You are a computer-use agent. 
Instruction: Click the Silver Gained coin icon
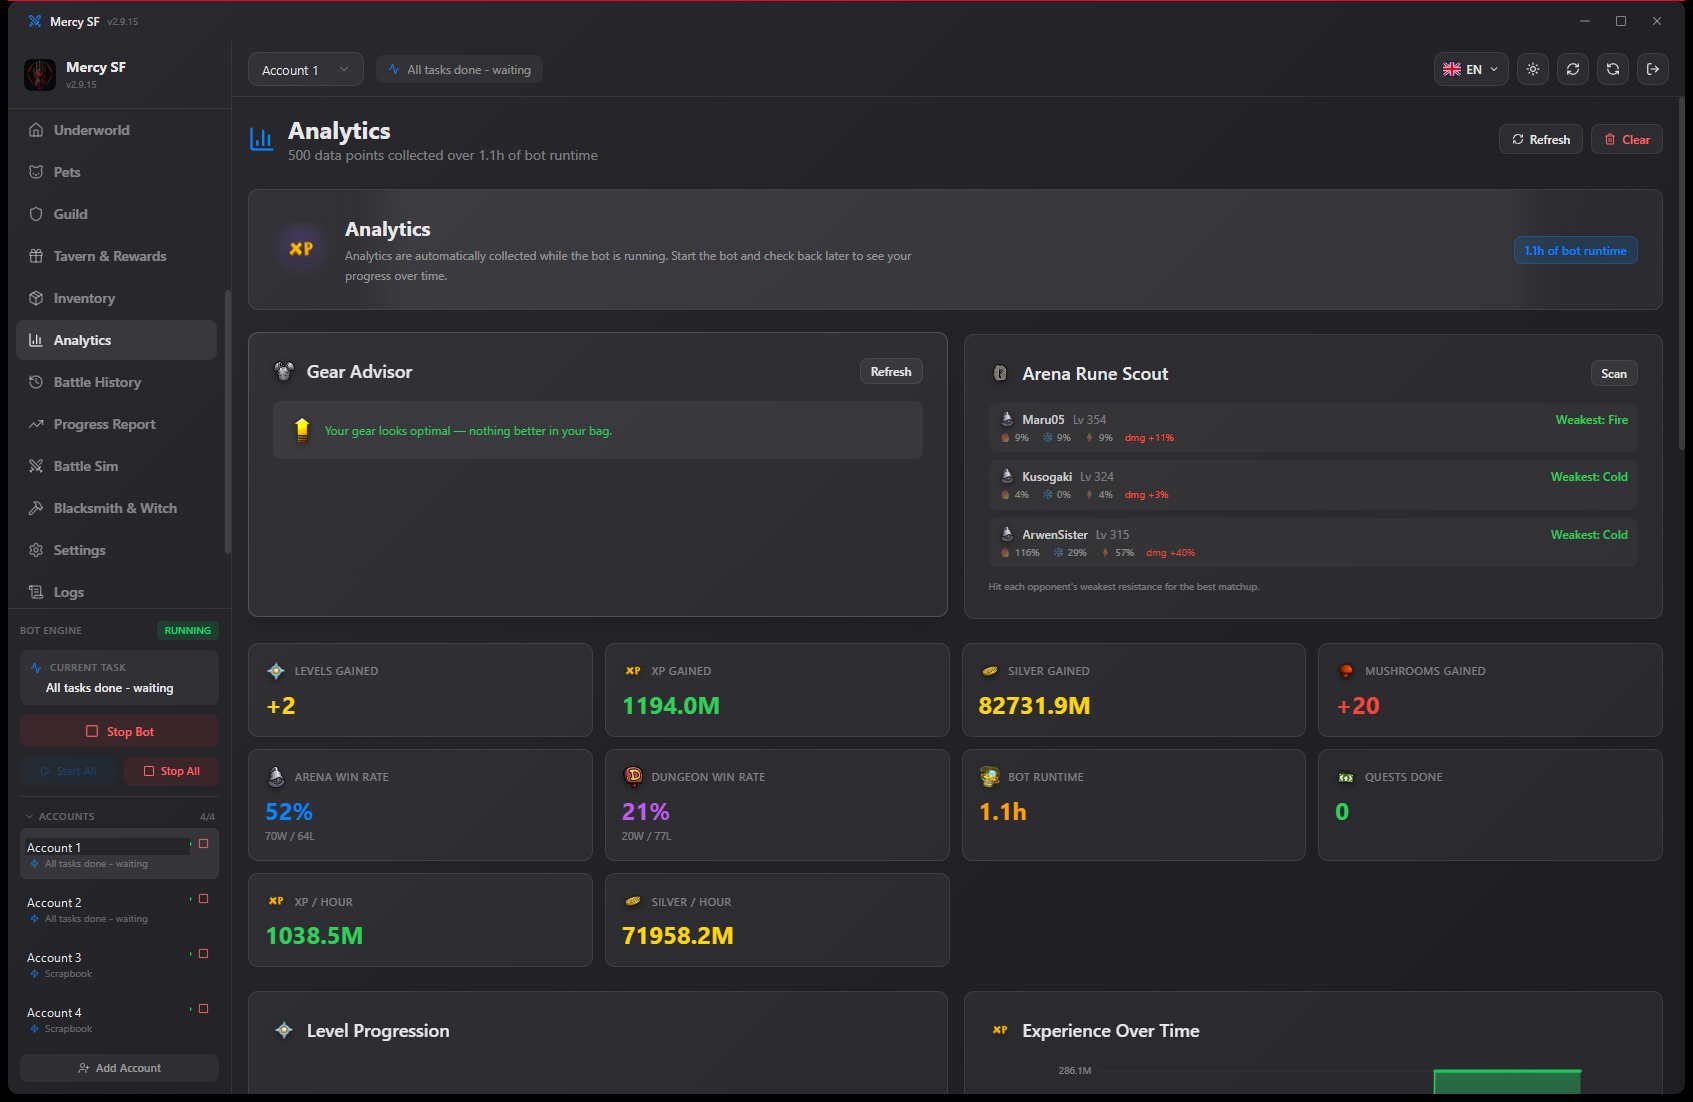click(990, 671)
